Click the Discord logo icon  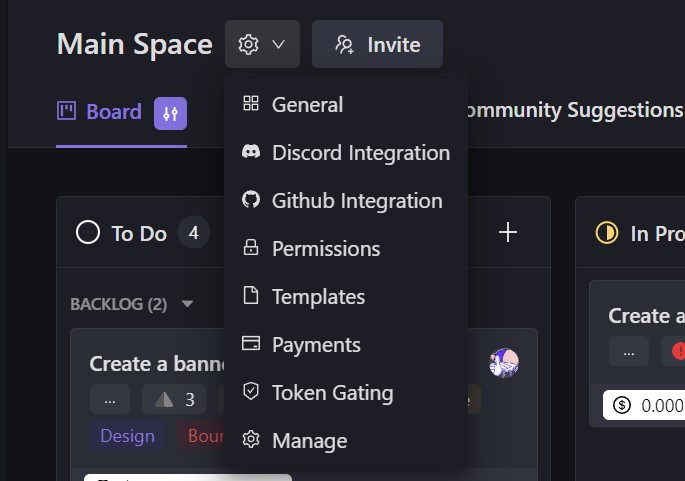coord(251,153)
